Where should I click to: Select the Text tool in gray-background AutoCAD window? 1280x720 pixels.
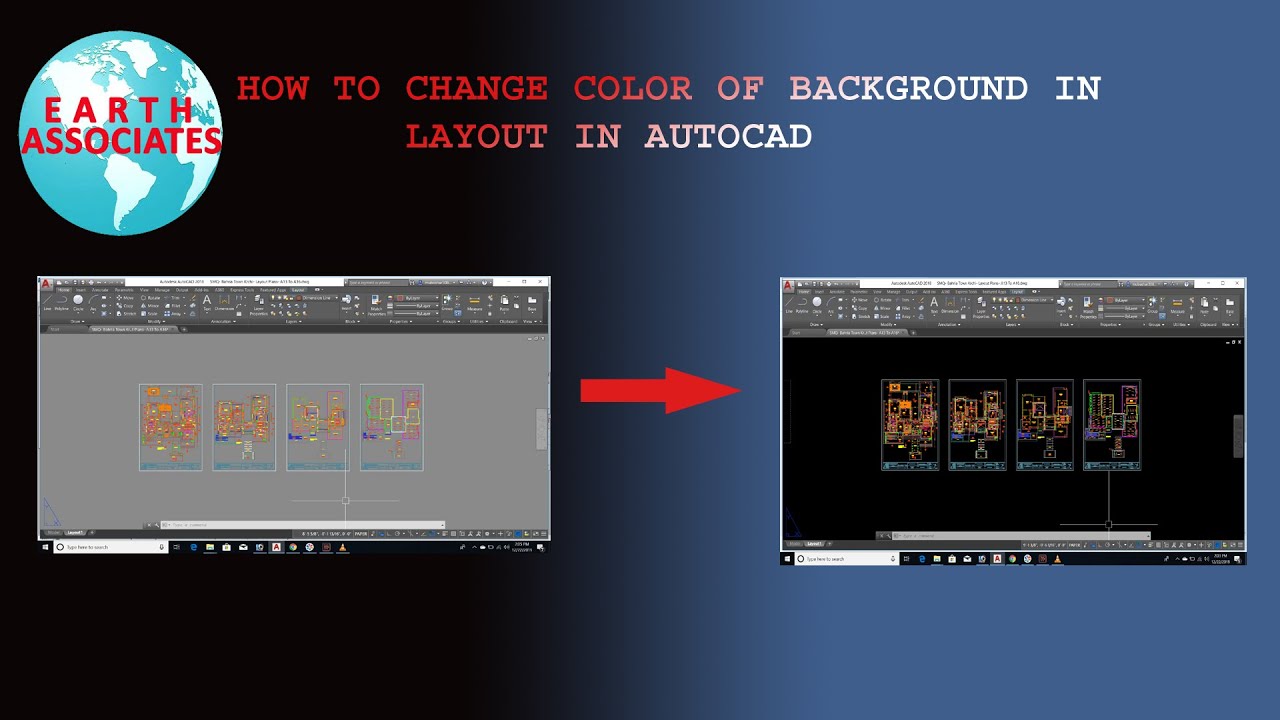tap(207, 303)
